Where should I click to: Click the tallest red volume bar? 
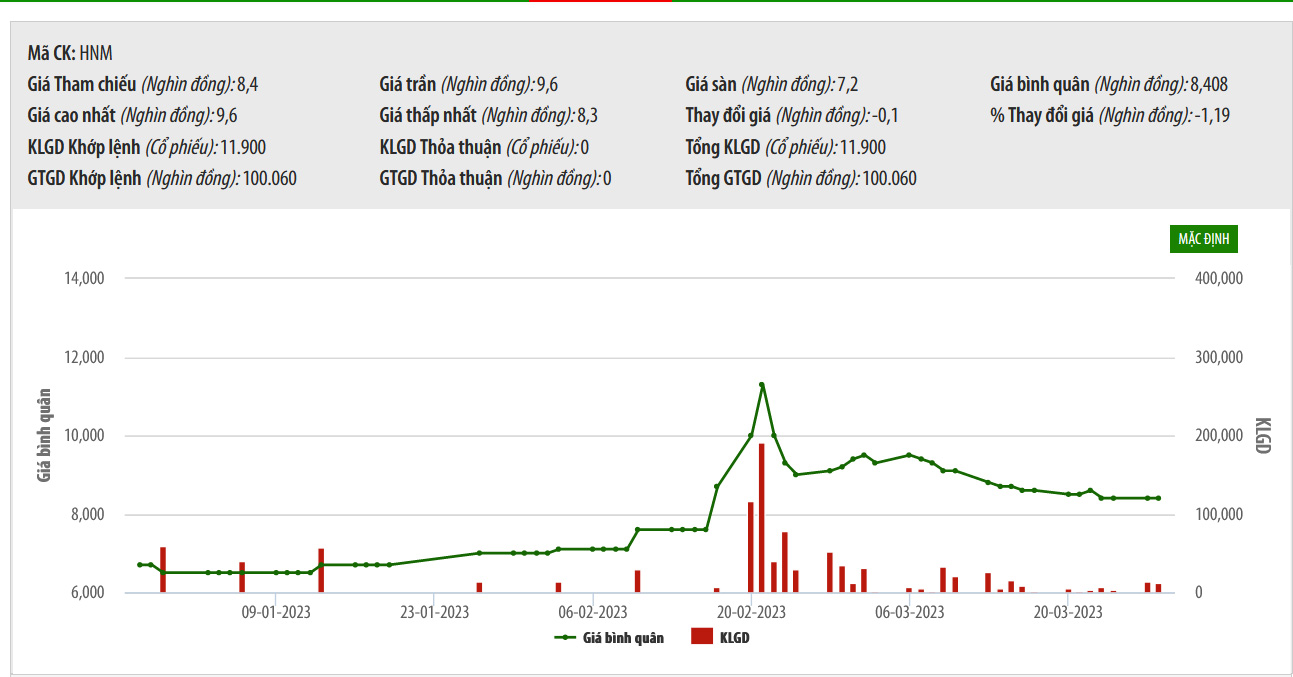pyautogui.click(x=761, y=517)
